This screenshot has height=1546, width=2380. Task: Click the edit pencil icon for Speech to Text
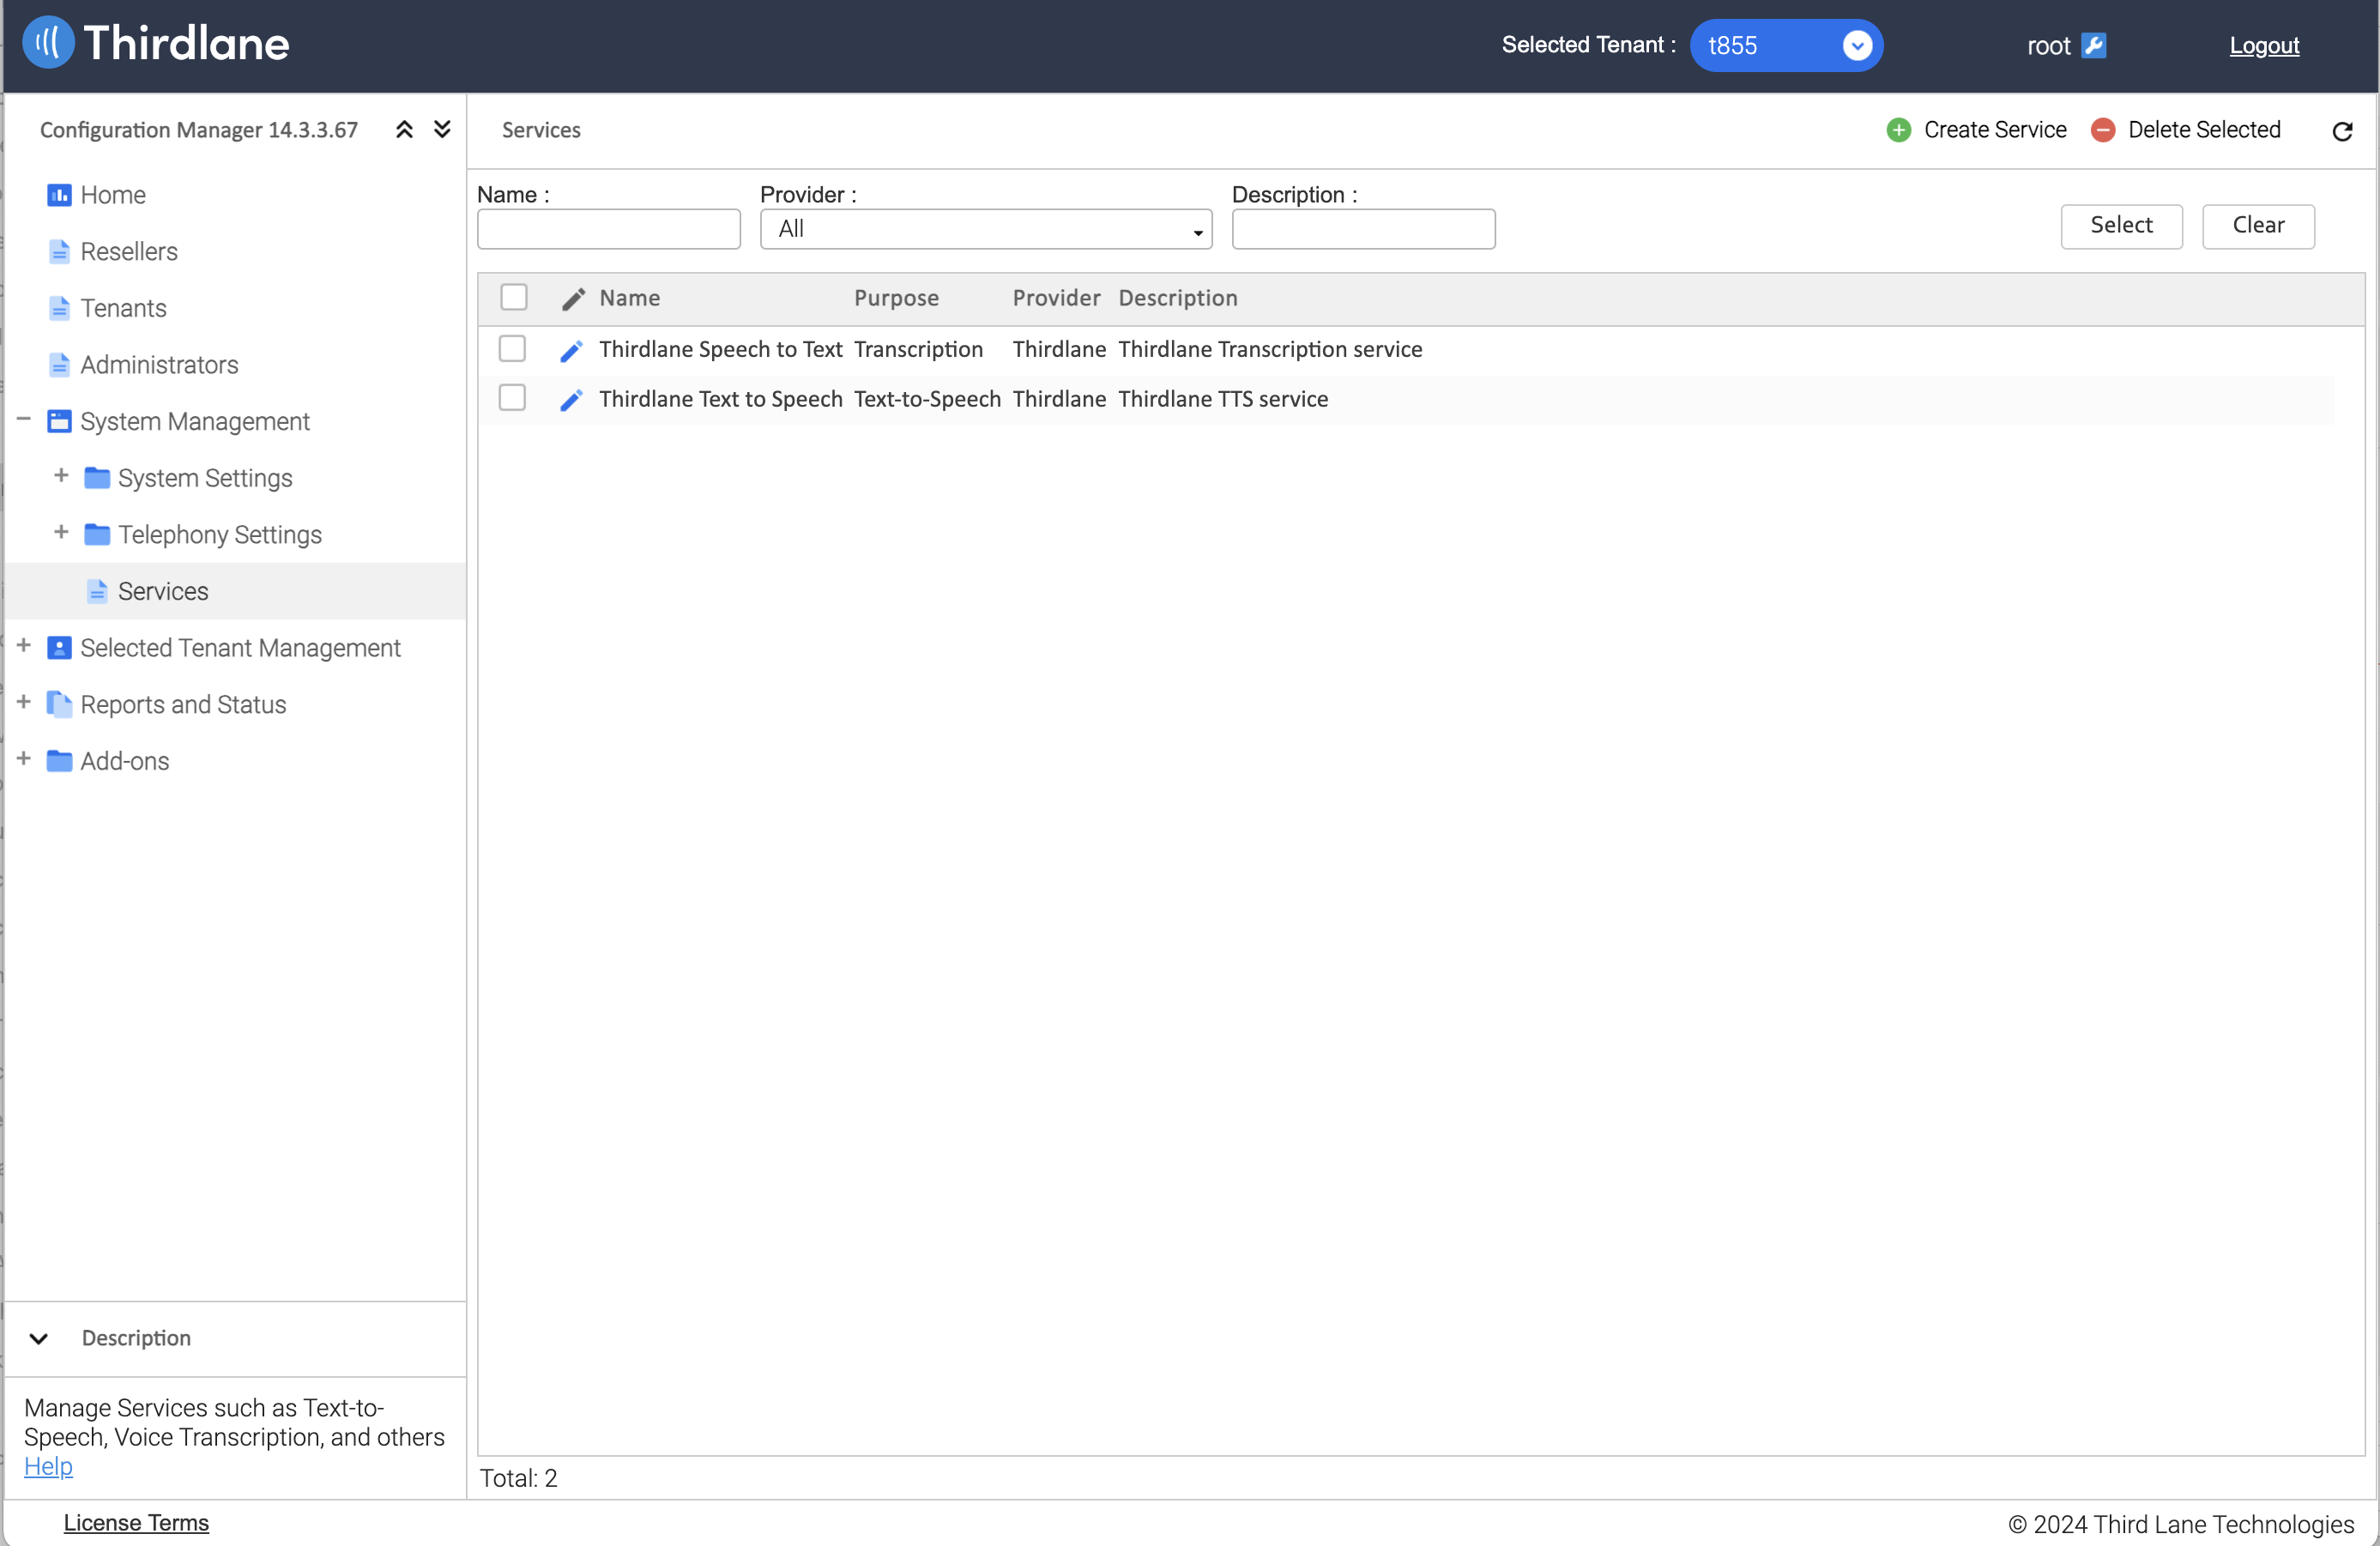[x=569, y=349]
